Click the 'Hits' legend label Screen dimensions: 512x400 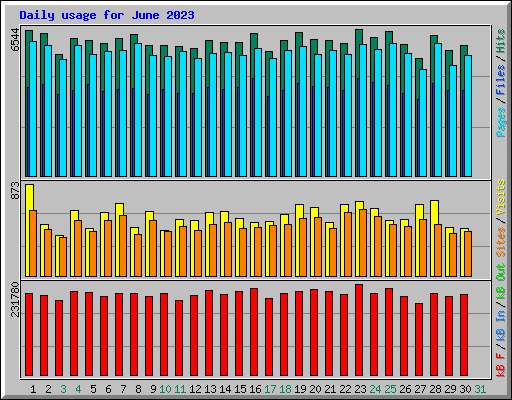501,41
